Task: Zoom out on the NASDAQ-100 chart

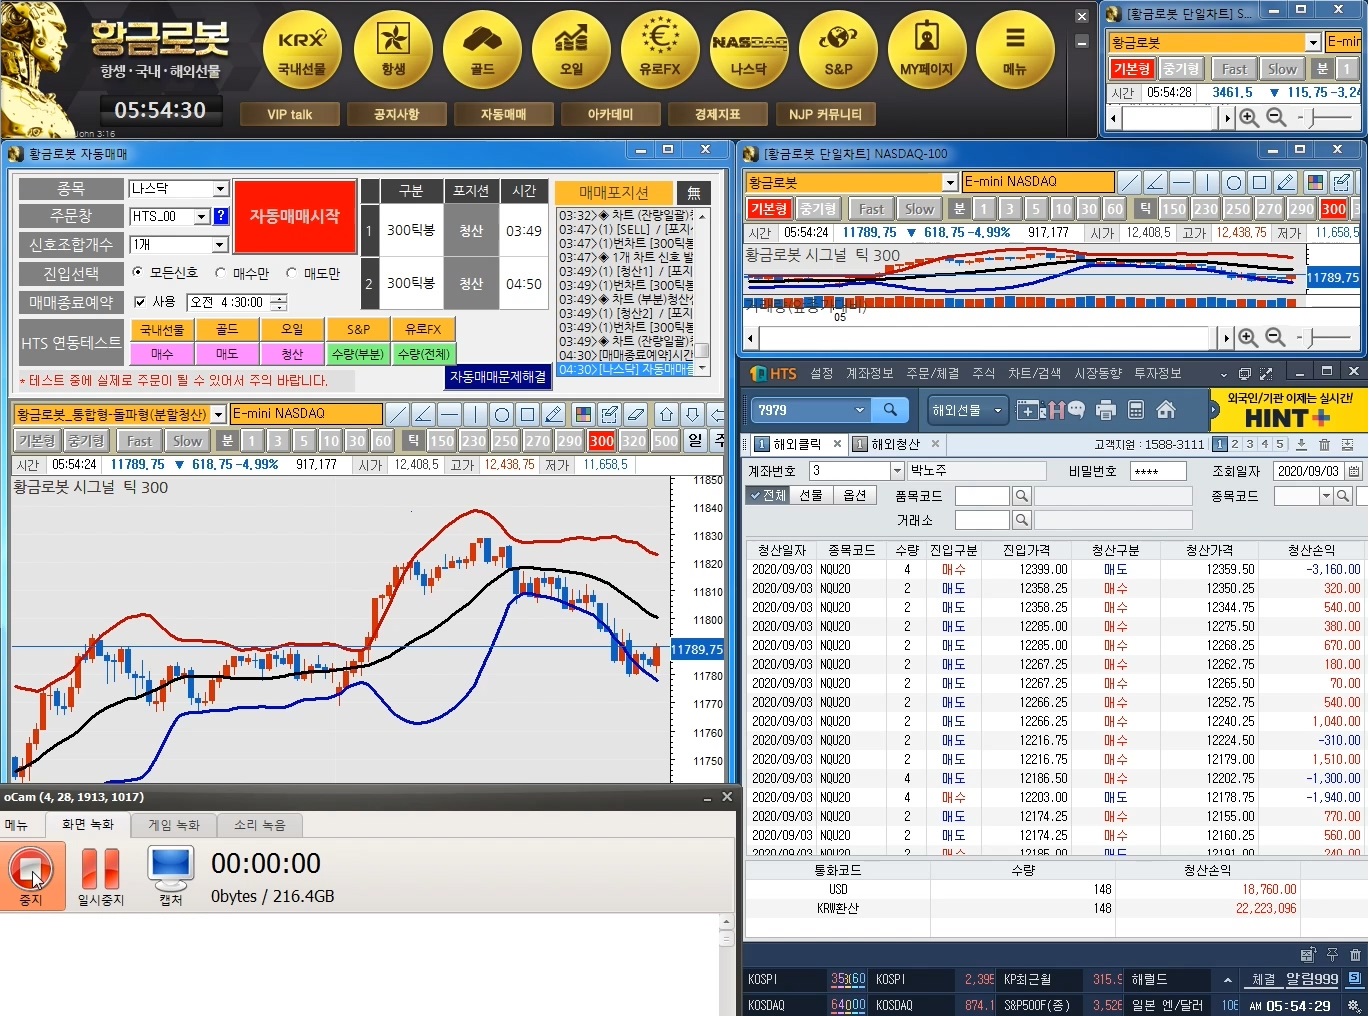Action: tap(1275, 338)
